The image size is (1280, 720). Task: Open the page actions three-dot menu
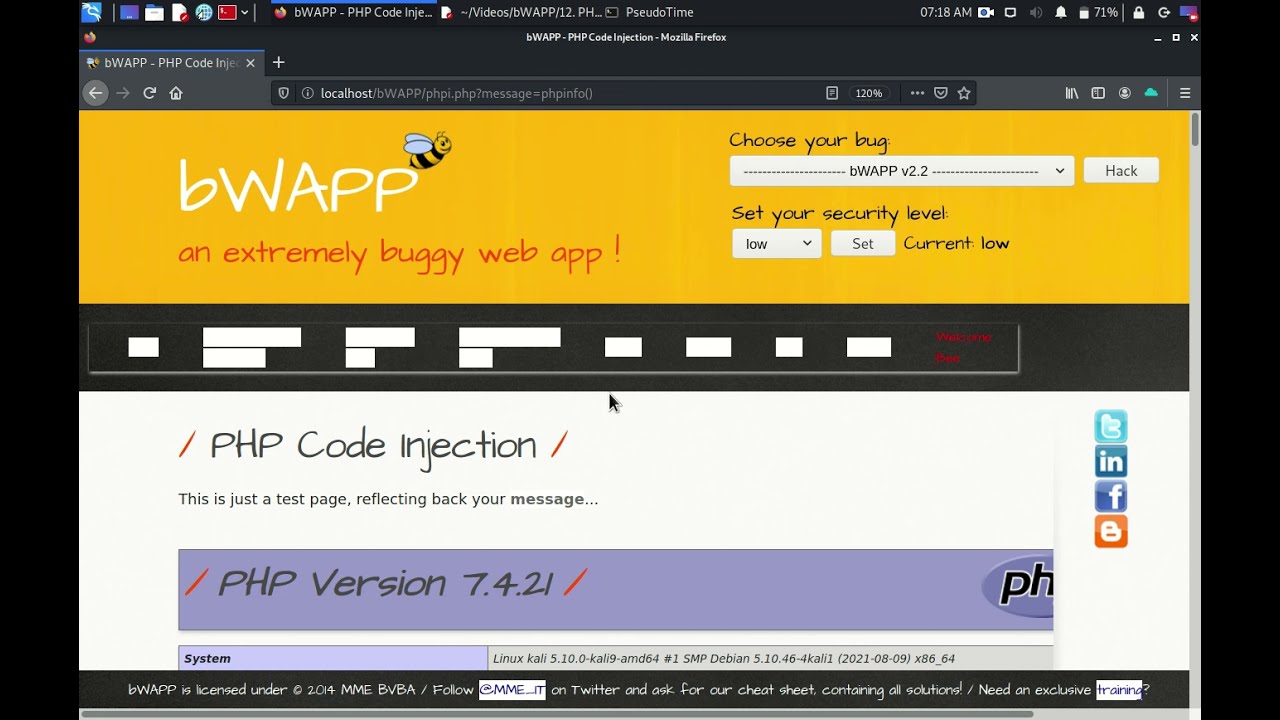(x=917, y=93)
